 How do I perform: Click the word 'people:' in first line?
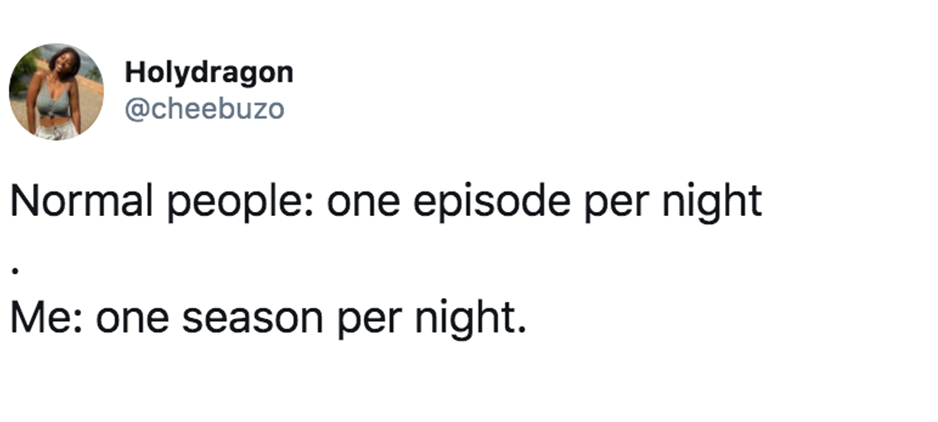tap(240, 202)
